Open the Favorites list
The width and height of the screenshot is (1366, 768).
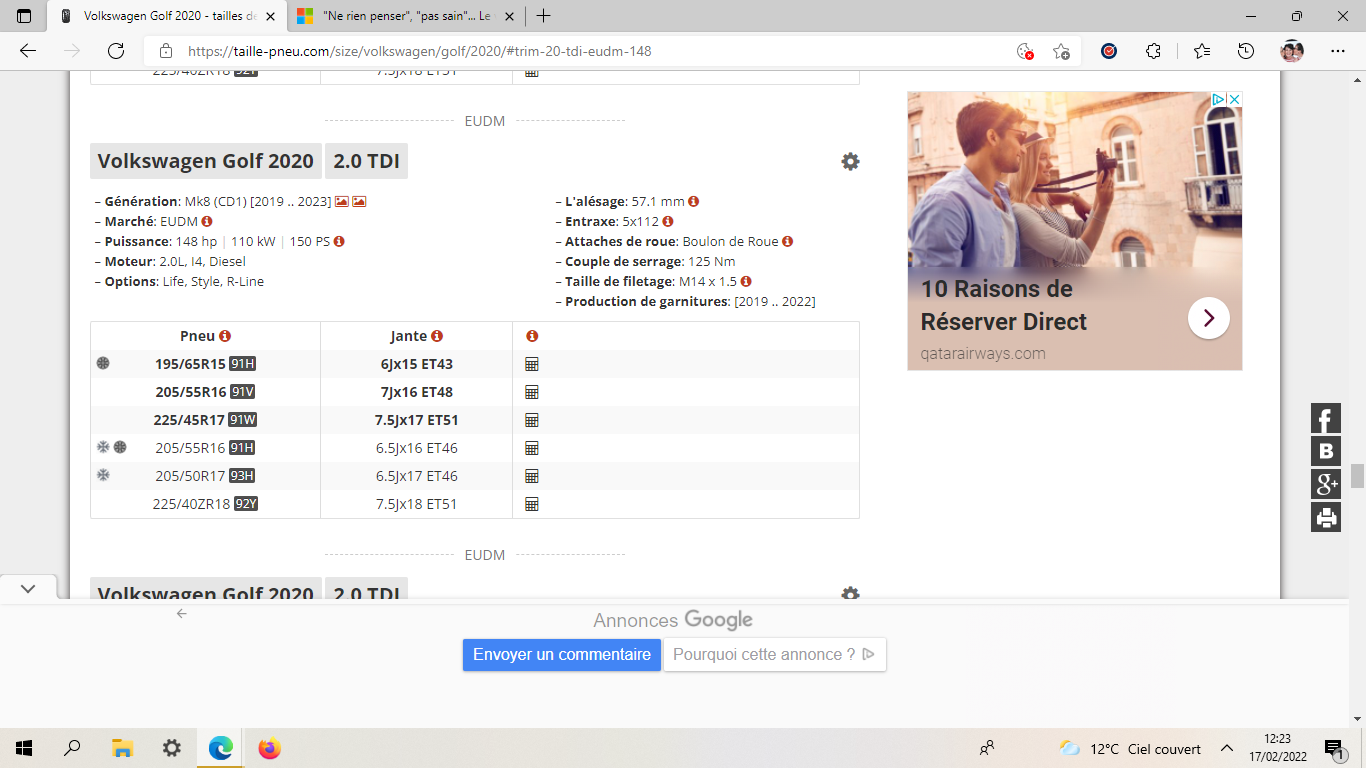pos(1201,51)
